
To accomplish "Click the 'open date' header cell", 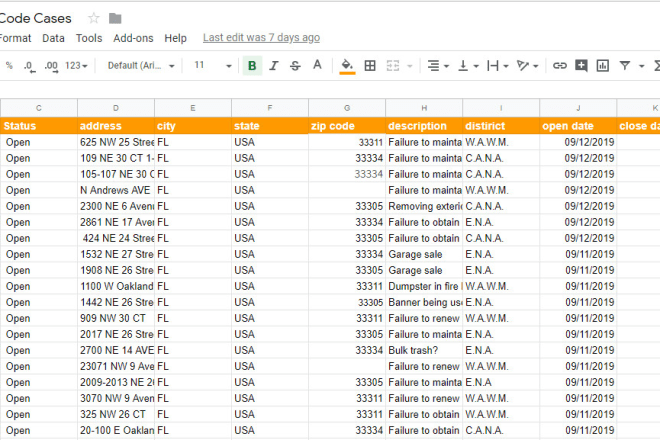I will coord(578,126).
